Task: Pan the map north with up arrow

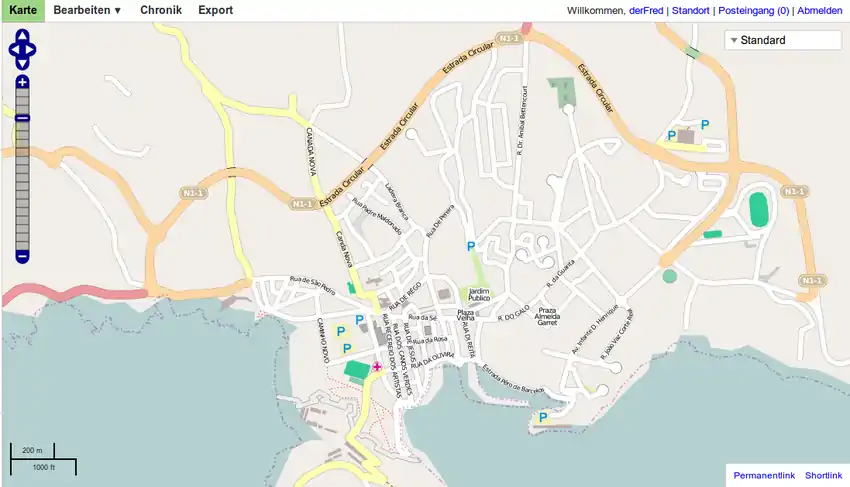Action: click(x=22, y=36)
